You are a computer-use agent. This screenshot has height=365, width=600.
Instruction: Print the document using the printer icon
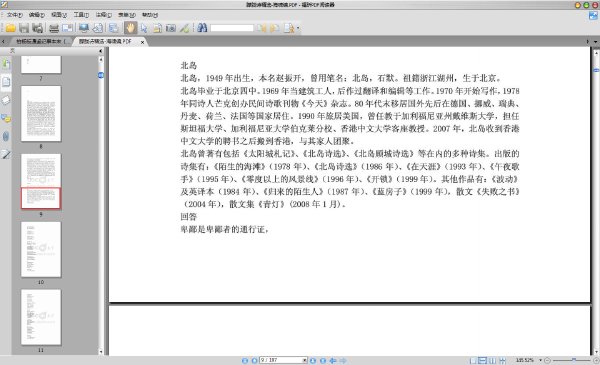(54, 28)
